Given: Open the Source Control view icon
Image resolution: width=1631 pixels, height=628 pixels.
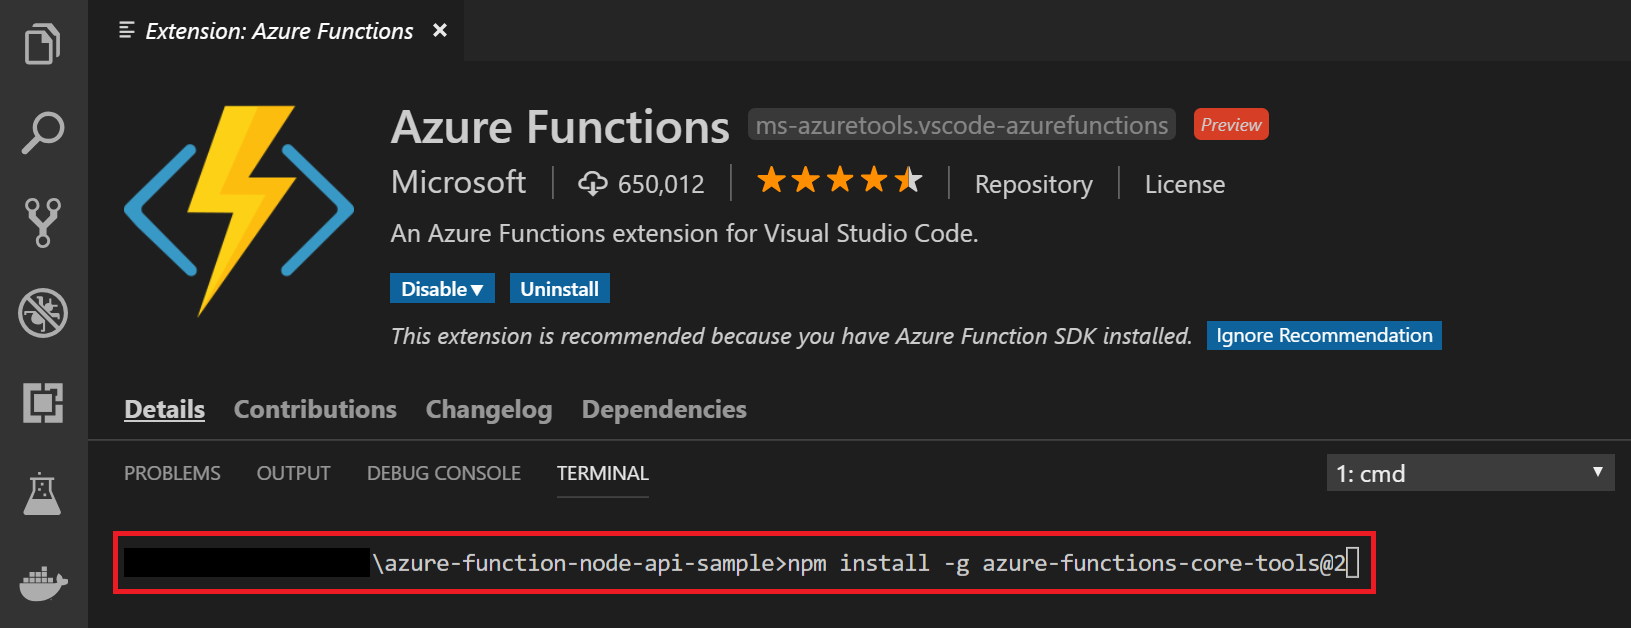Looking at the screenshot, I should pyautogui.click(x=43, y=223).
